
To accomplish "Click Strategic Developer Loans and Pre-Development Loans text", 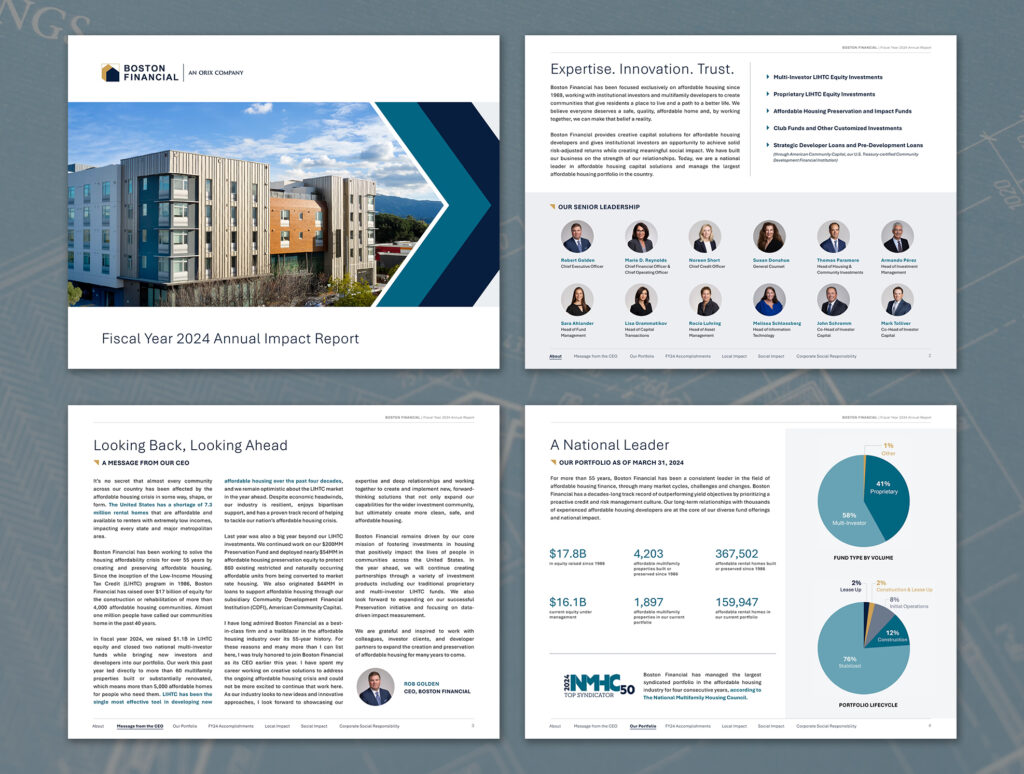I will click(848, 145).
